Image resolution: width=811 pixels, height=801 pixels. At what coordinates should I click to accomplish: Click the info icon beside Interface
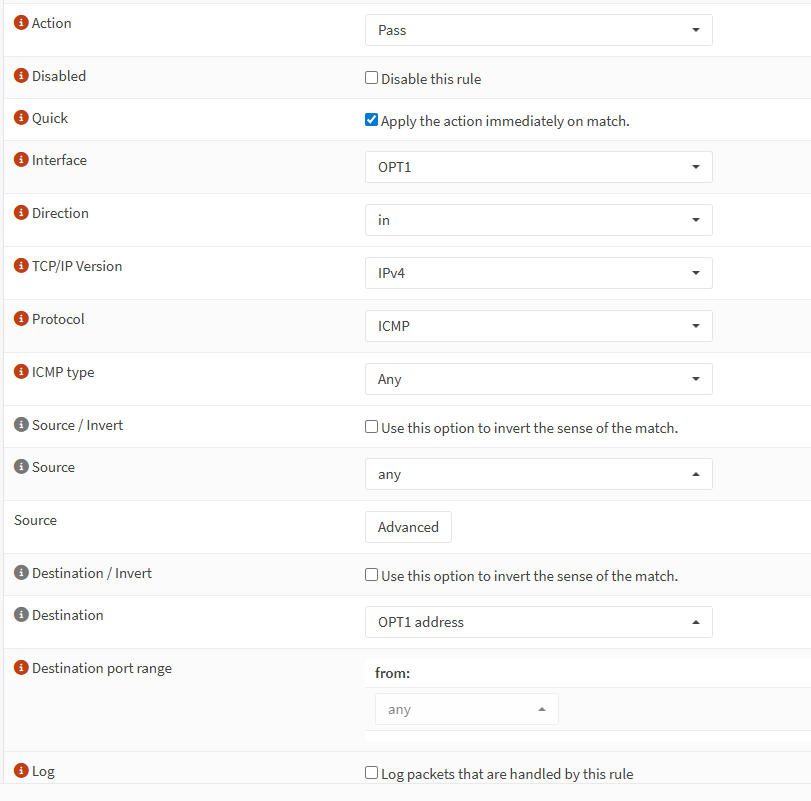(x=21, y=160)
